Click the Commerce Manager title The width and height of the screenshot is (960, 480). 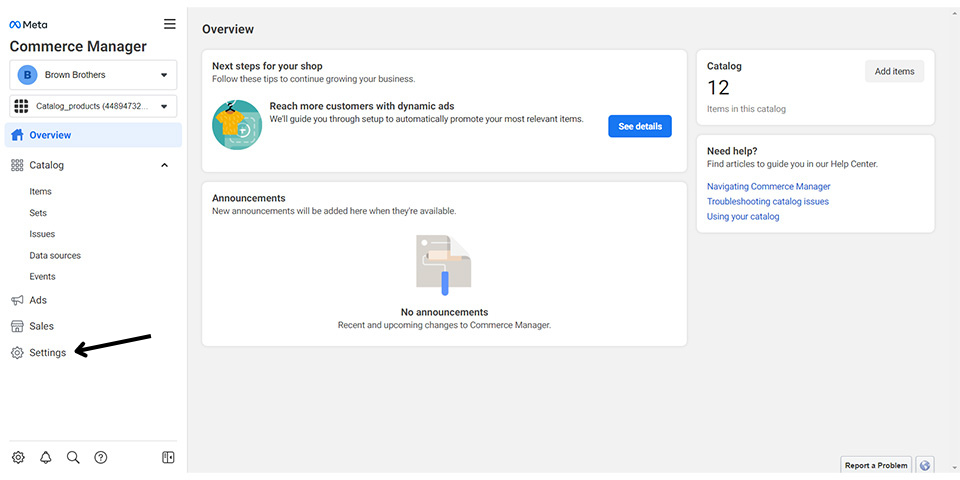(78, 47)
